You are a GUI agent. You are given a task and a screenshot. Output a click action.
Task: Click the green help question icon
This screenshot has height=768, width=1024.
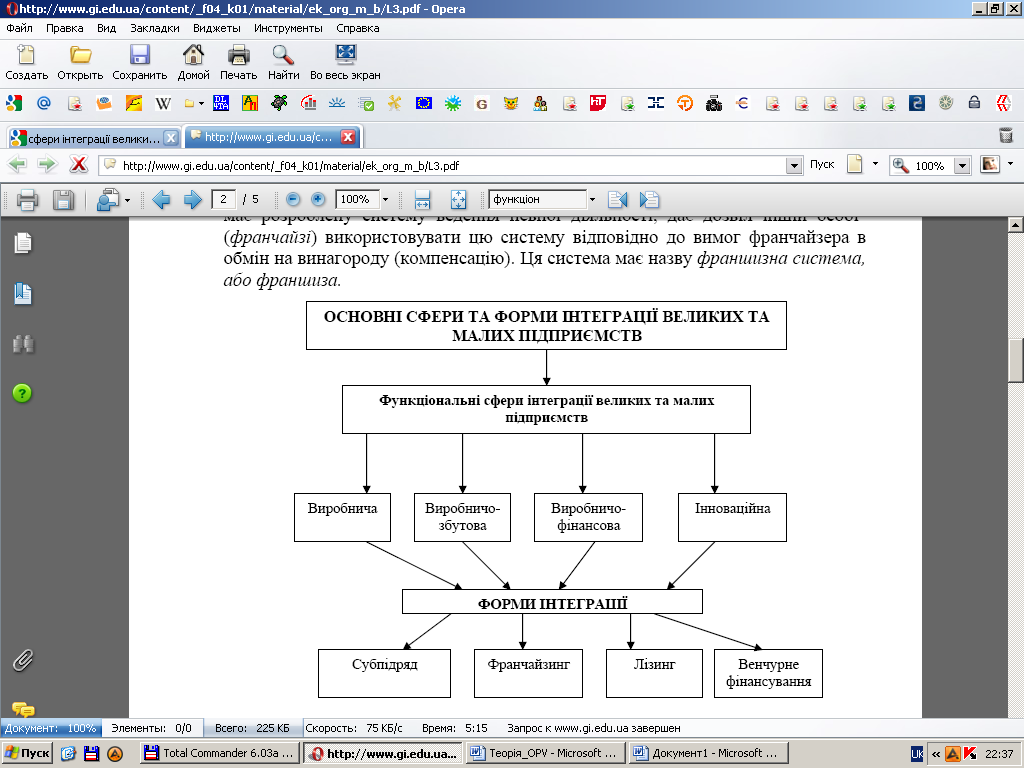click(x=22, y=393)
